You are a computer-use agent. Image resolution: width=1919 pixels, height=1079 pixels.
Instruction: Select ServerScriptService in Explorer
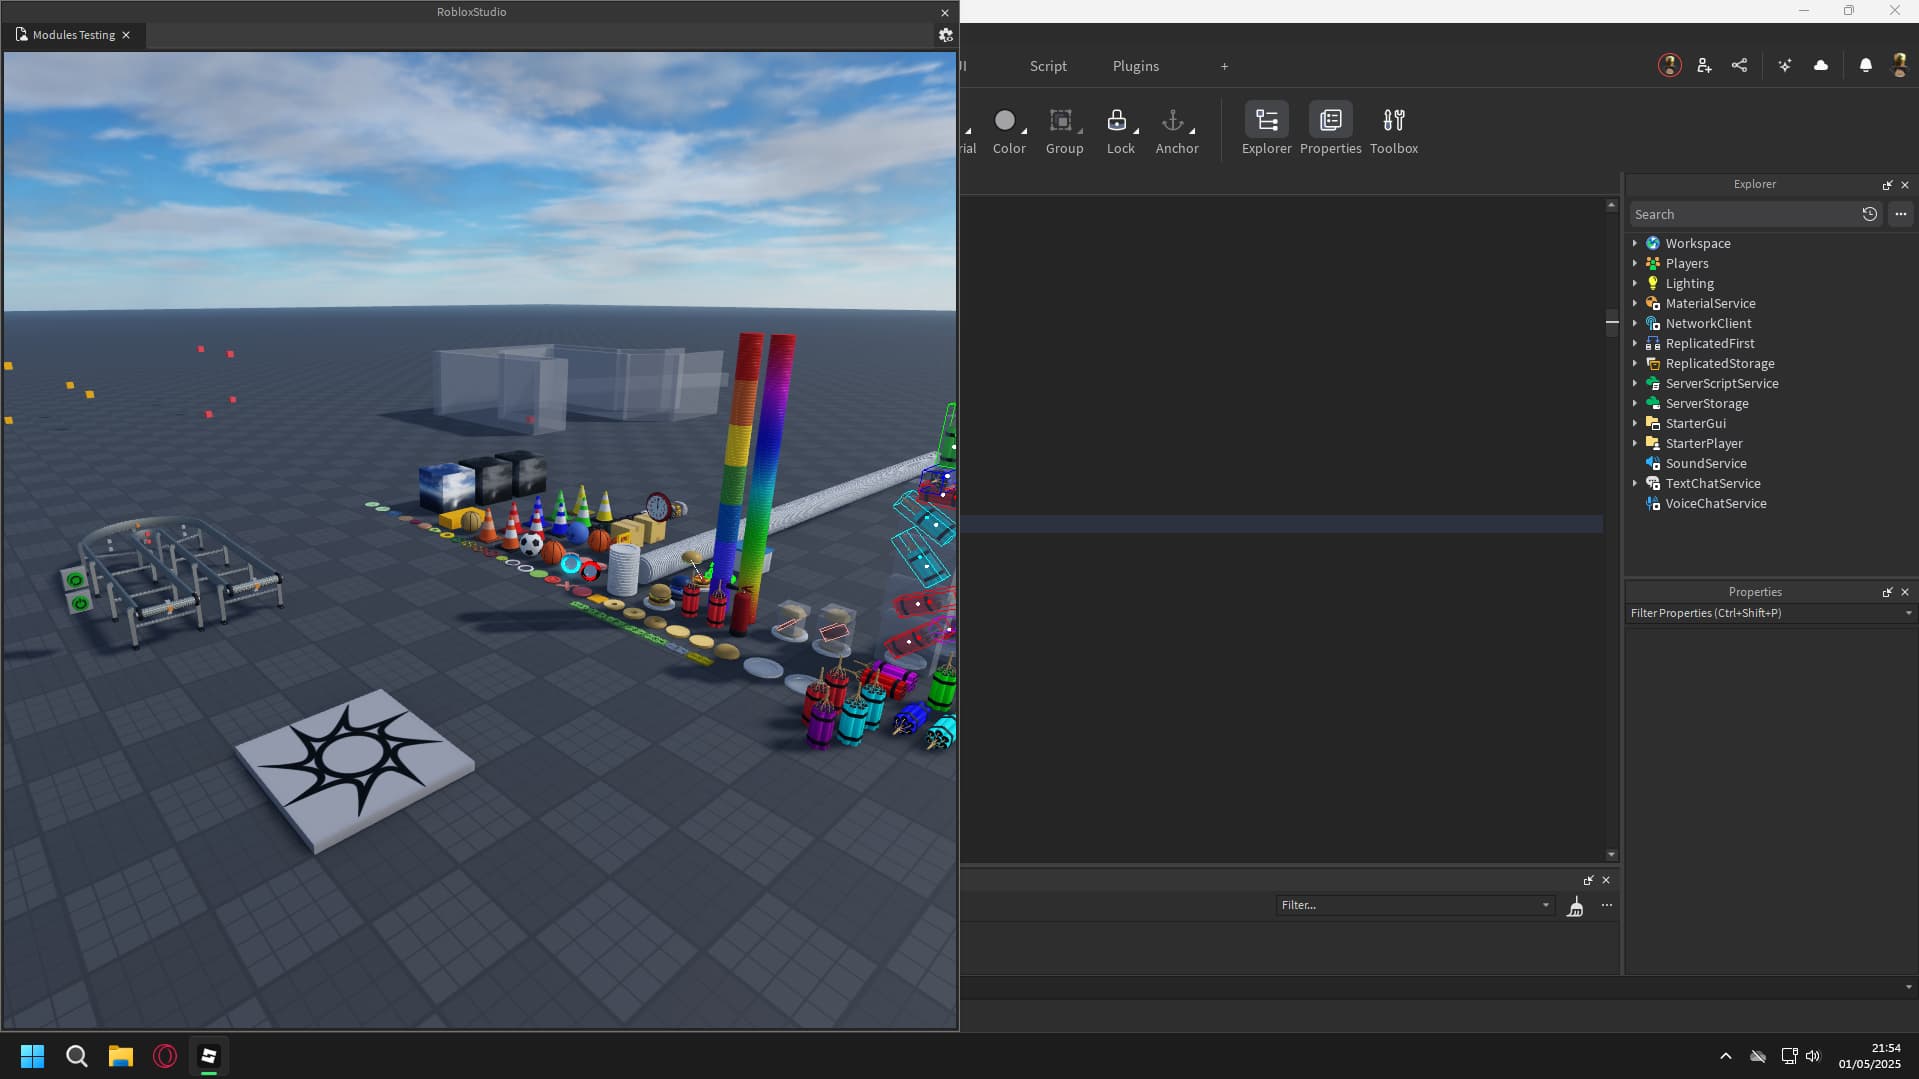click(x=1721, y=384)
